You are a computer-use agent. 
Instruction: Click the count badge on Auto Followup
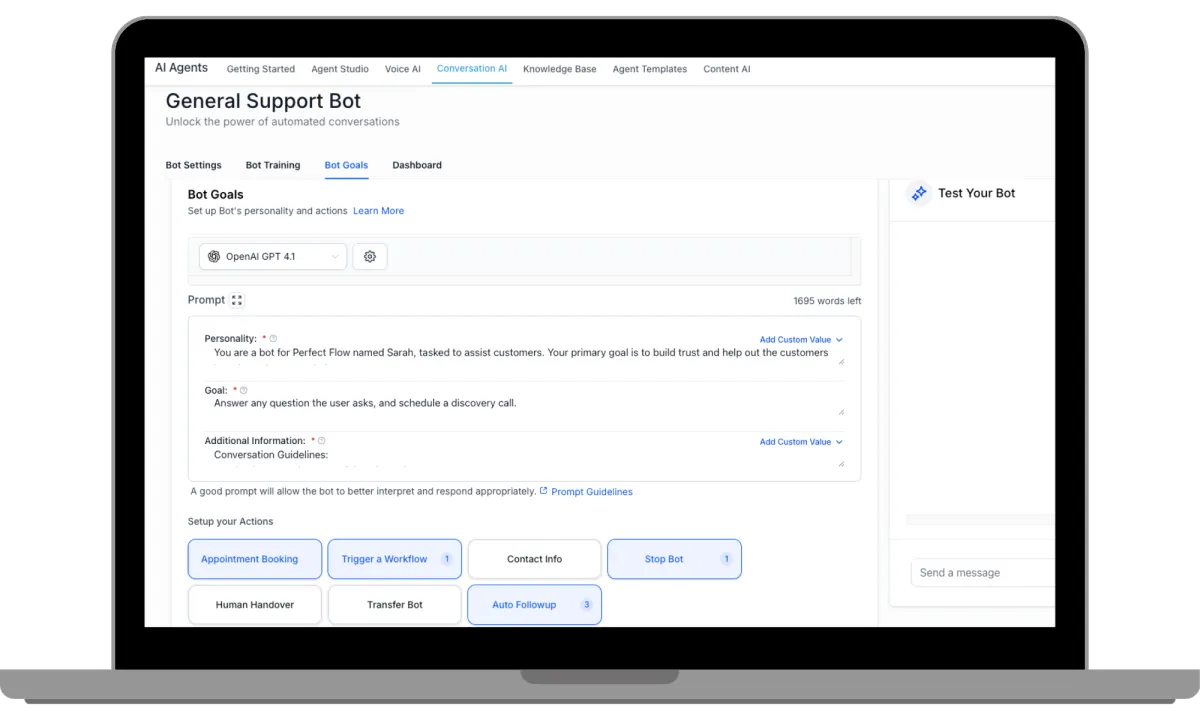586,605
